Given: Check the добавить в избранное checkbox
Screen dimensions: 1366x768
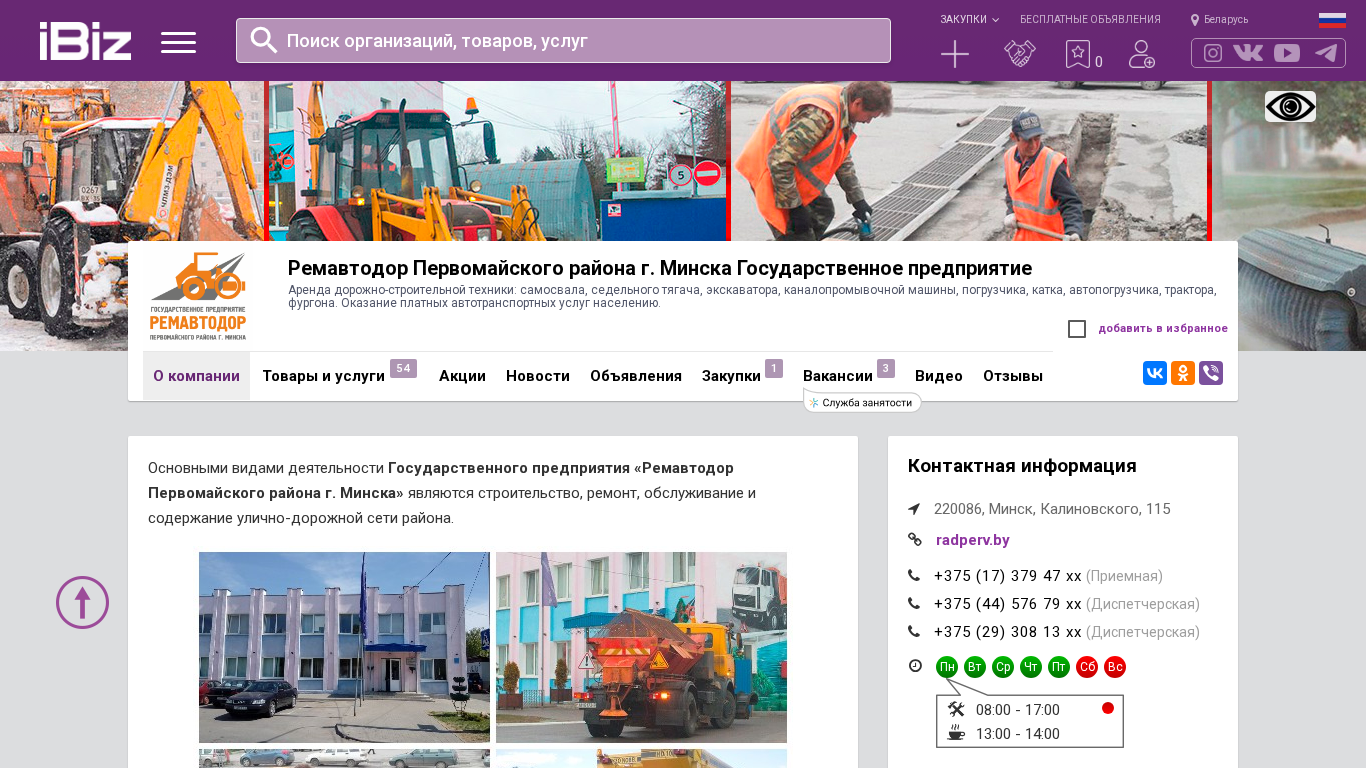Looking at the screenshot, I should pos(1077,329).
